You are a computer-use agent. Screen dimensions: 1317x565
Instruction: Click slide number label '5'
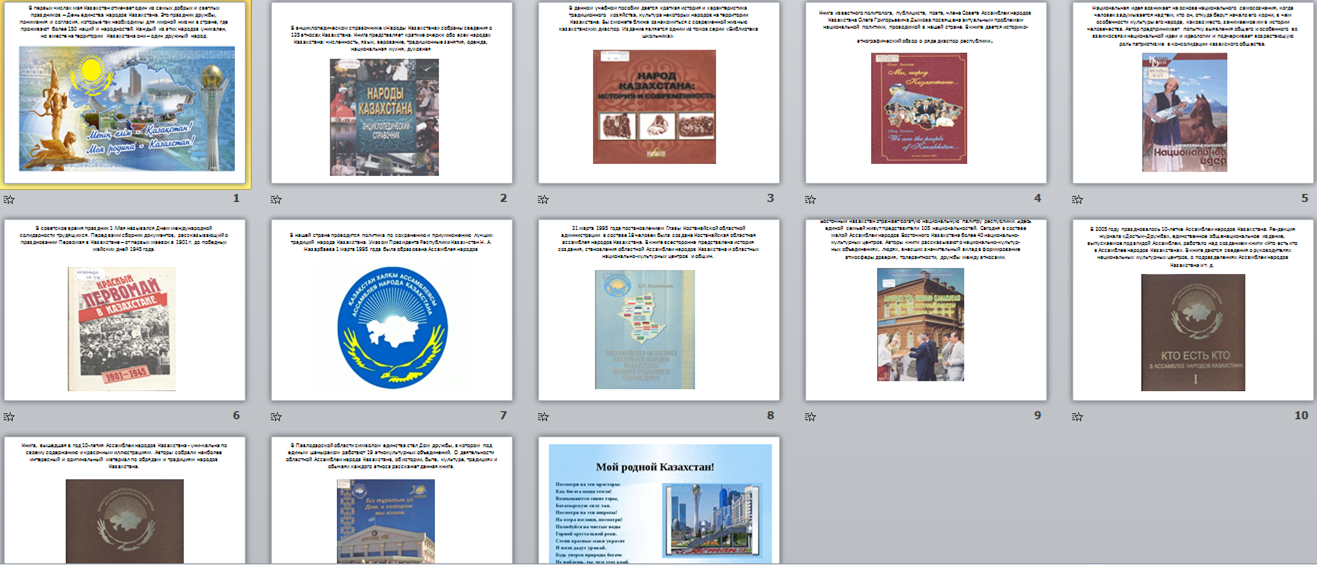tap(1304, 199)
